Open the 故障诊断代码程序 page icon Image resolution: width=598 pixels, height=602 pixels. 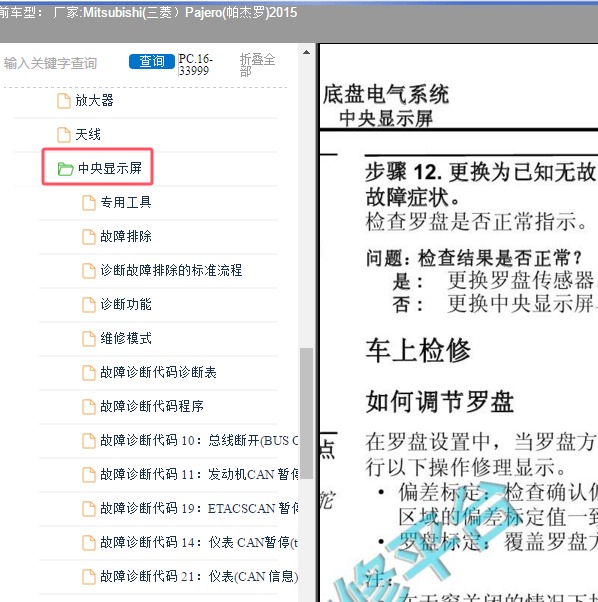click(x=89, y=407)
